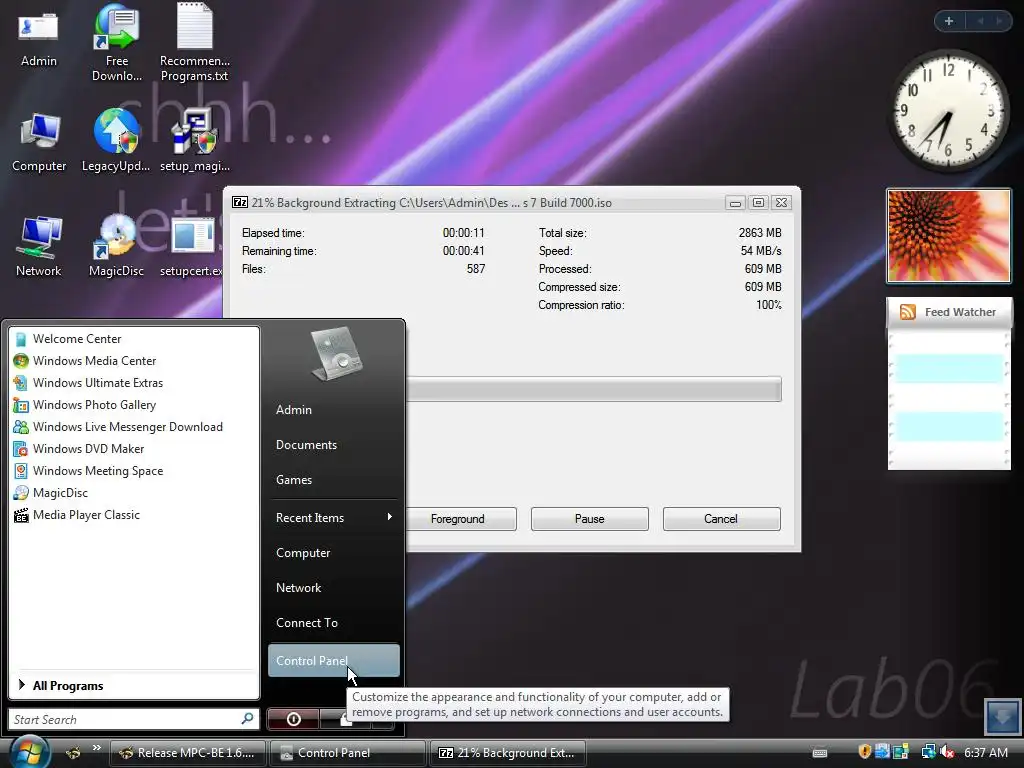
Task: Pause the 7-Zip extraction
Action: (x=590, y=519)
